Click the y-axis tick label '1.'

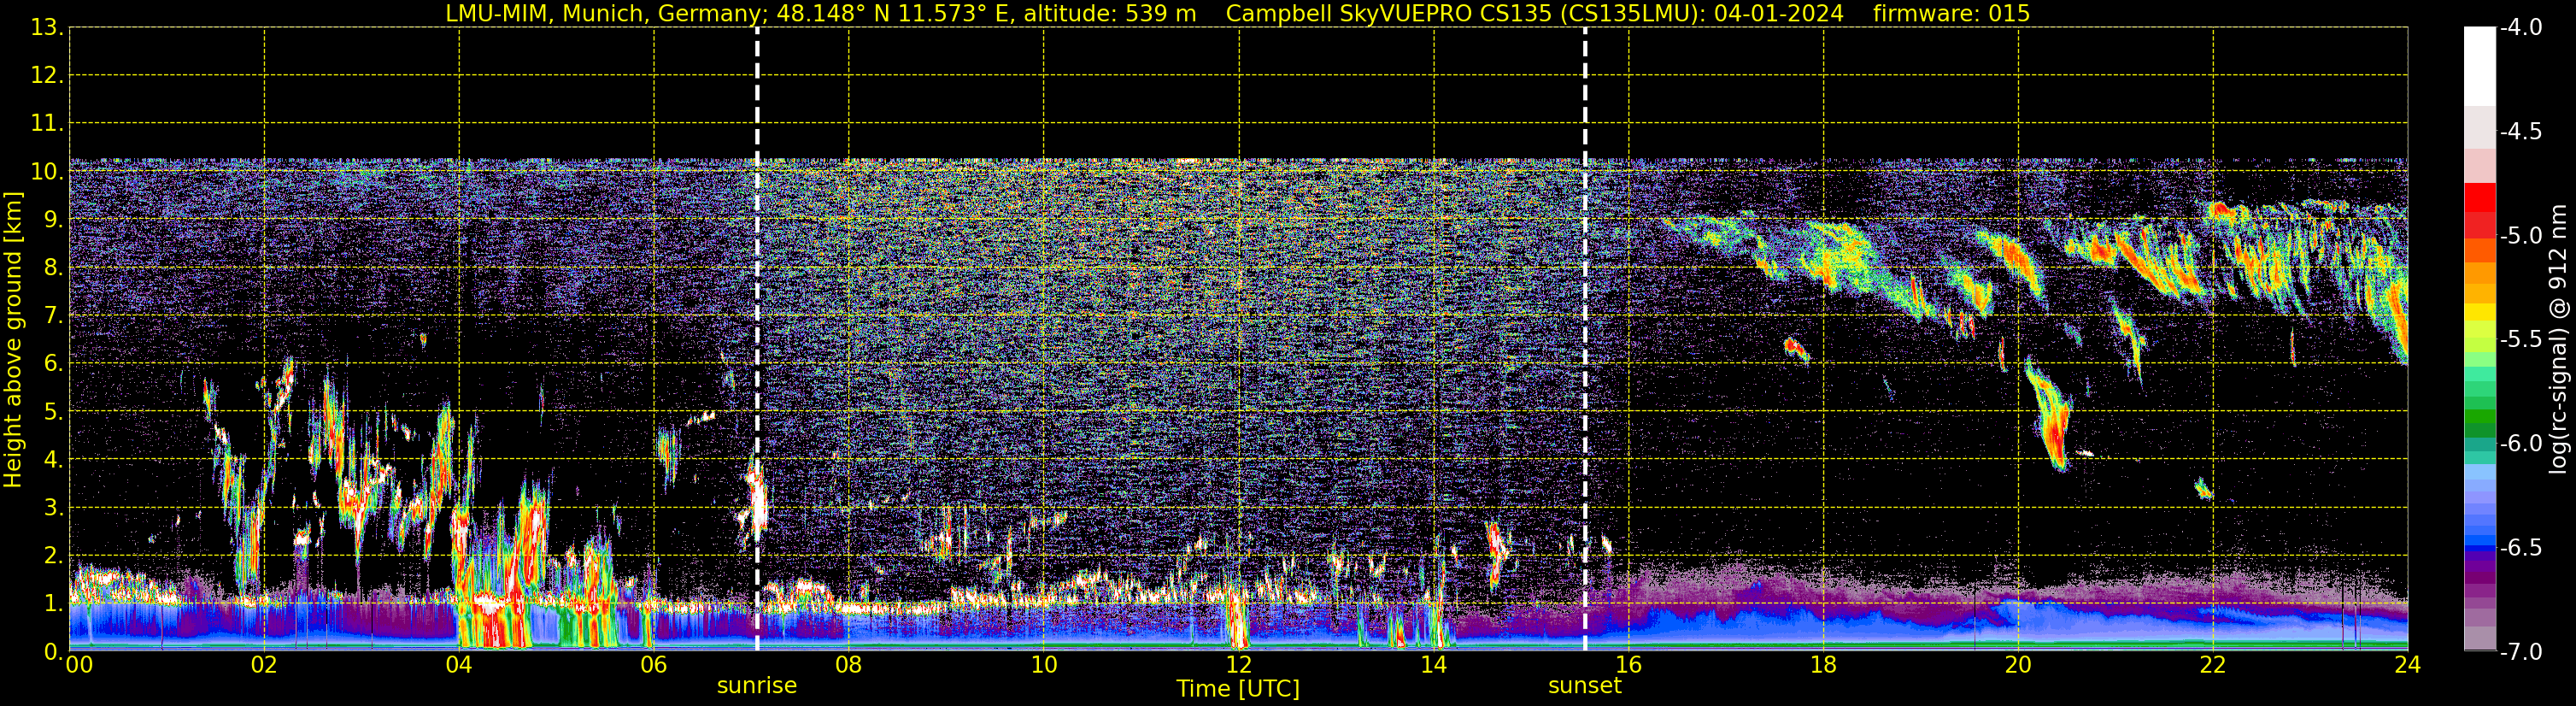click(54, 604)
